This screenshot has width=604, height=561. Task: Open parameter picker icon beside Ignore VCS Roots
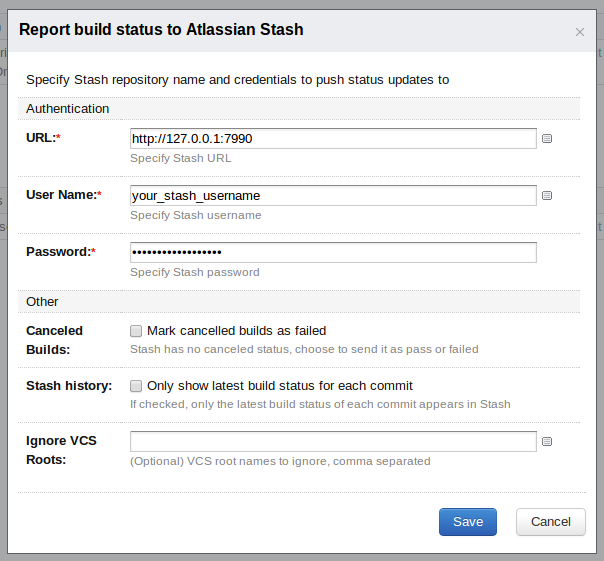point(547,441)
